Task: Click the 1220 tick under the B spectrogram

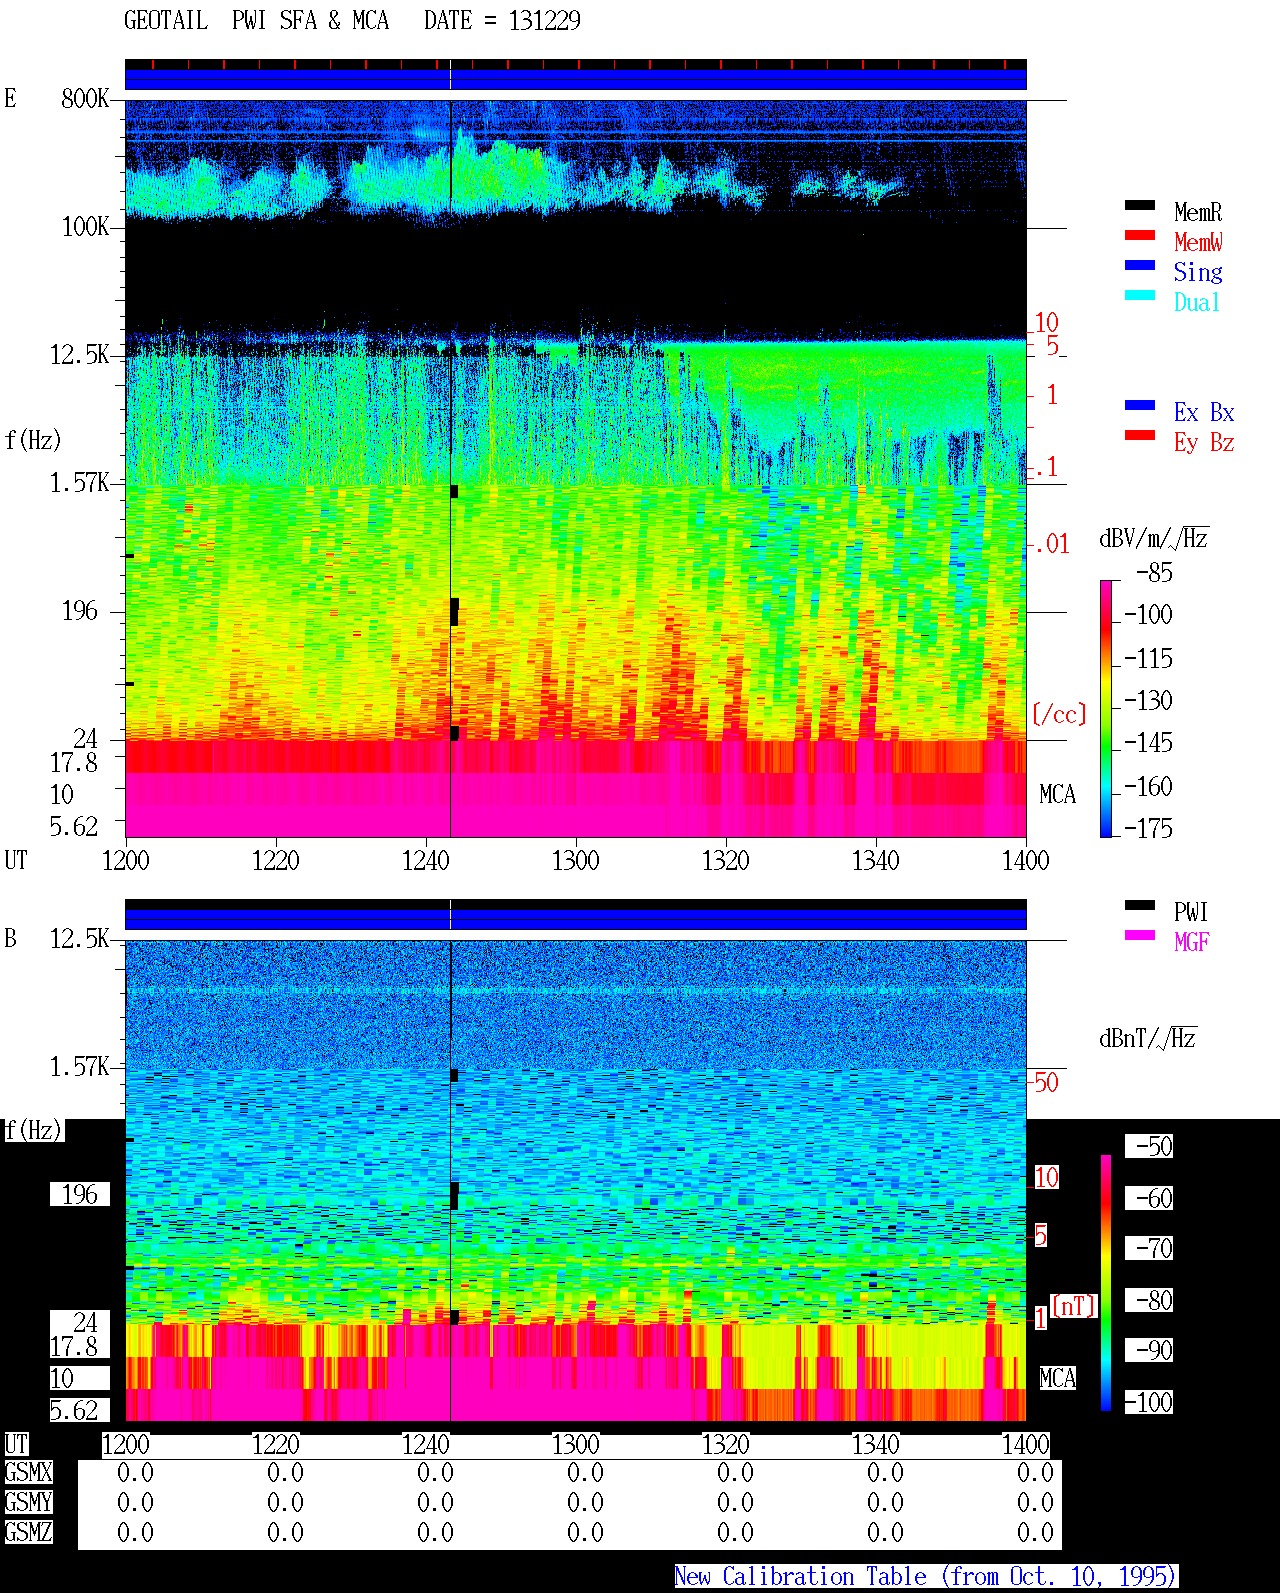Action: tap(275, 1445)
